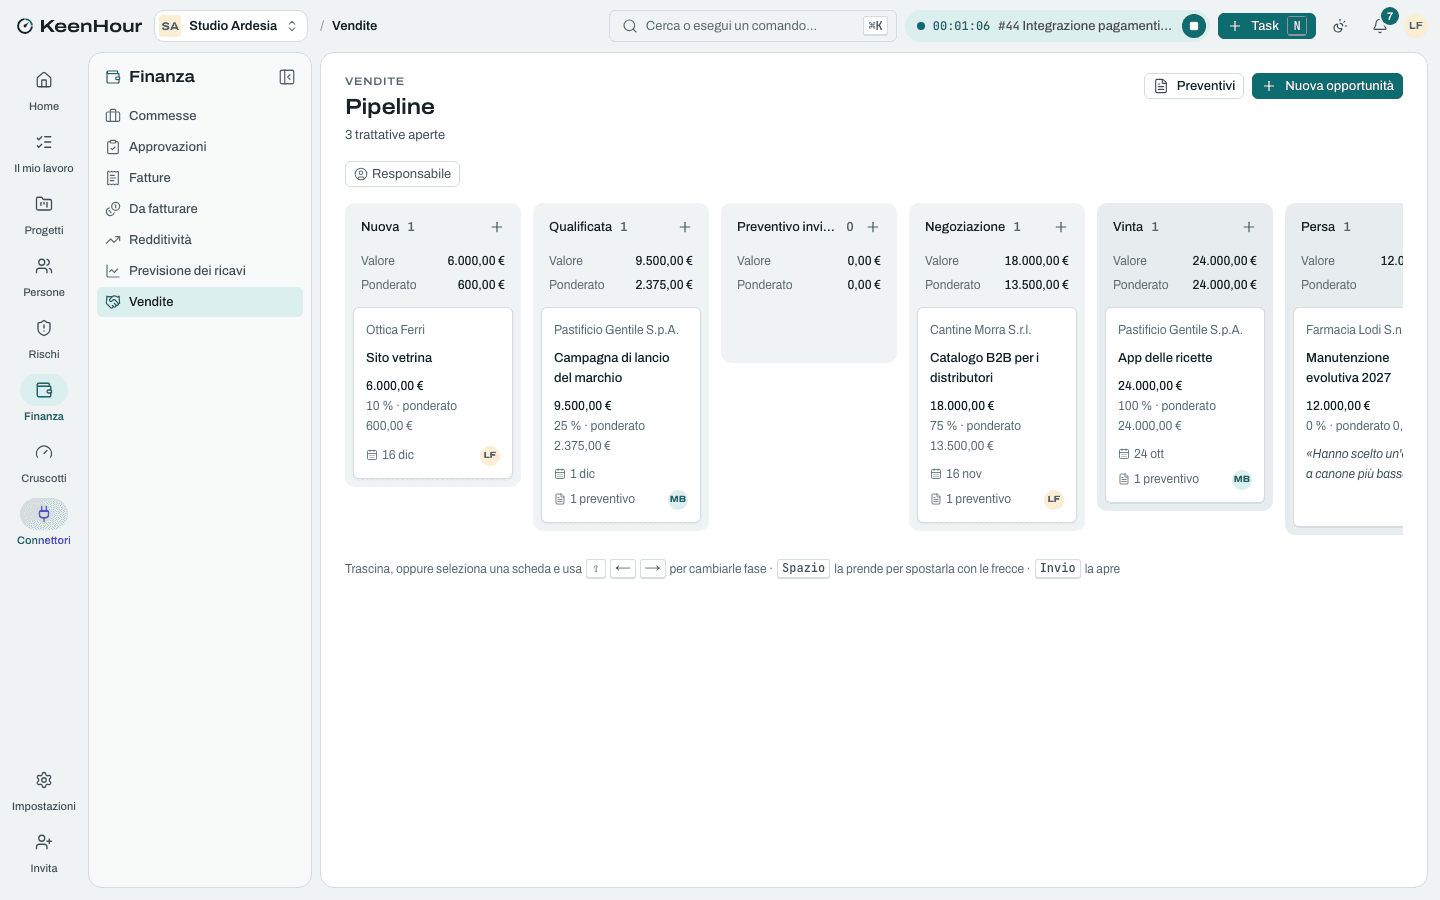Viewport: 1440px width, 900px height.
Task: Toggle the theme switcher icon
Action: (1340, 26)
